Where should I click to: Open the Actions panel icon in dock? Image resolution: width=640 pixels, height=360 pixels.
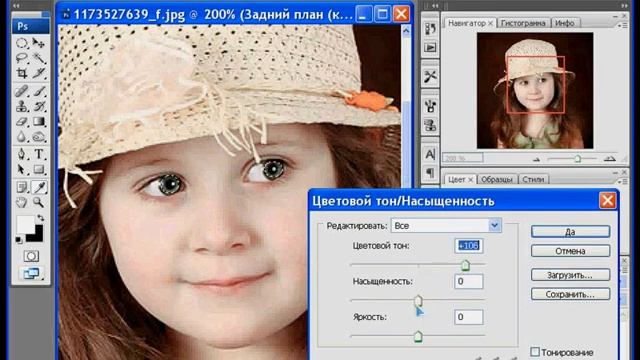(430, 47)
